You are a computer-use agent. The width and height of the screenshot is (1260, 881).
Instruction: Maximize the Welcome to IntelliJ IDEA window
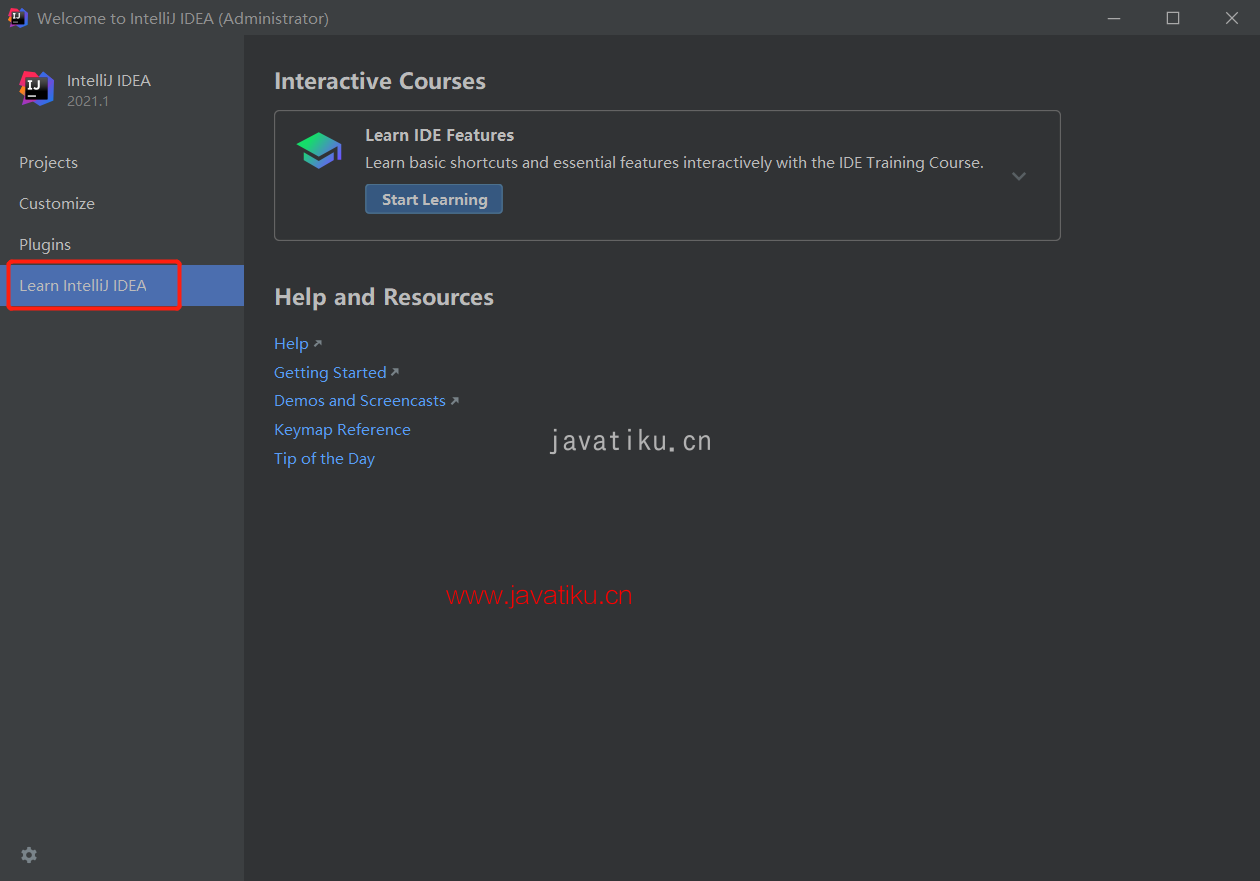(1173, 18)
